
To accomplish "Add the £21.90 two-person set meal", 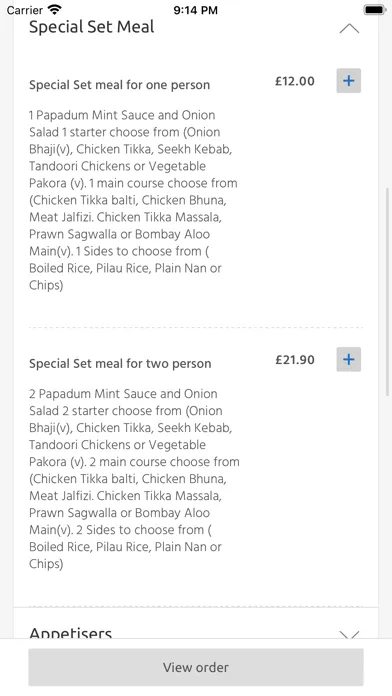I will point(348,360).
